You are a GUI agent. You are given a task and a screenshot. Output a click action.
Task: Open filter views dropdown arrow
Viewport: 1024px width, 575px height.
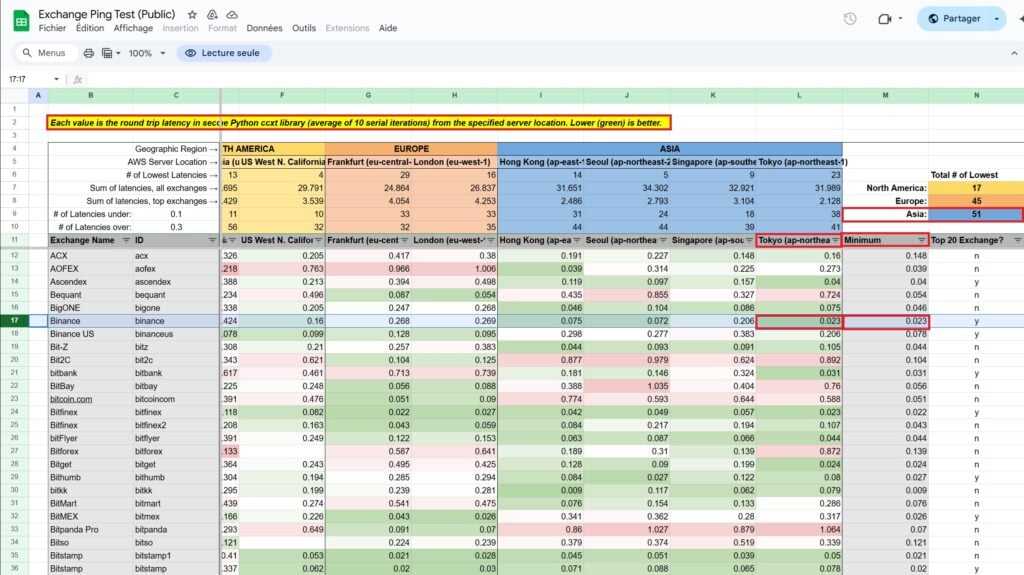click(x=118, y=53)
